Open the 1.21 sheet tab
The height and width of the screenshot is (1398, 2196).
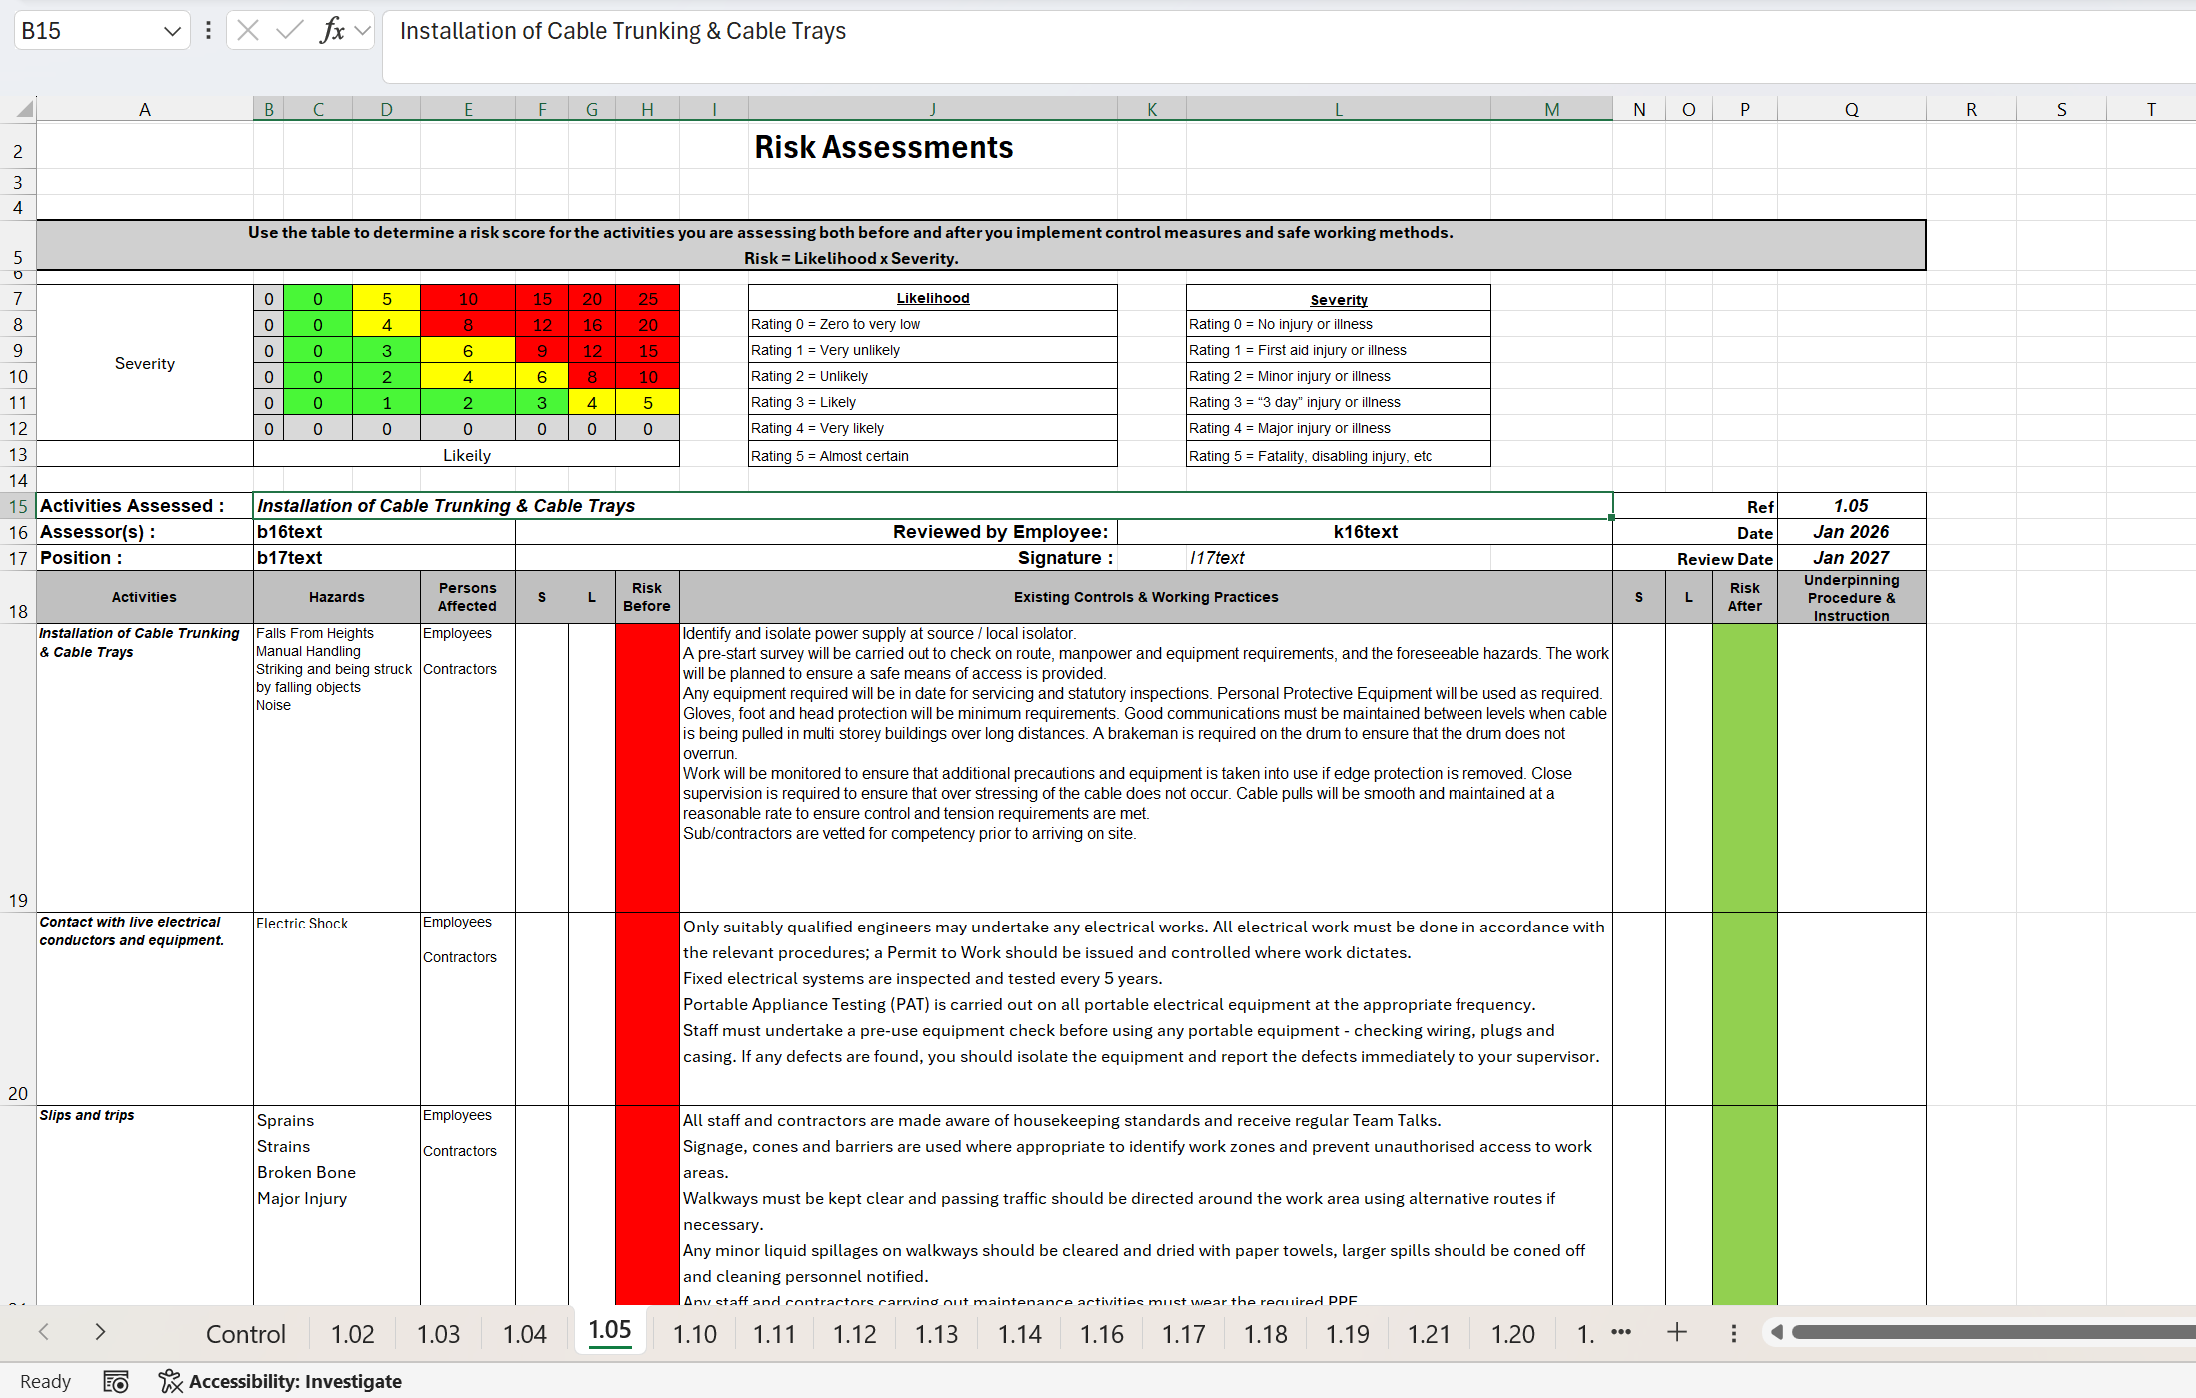tap(1429, 1332)
